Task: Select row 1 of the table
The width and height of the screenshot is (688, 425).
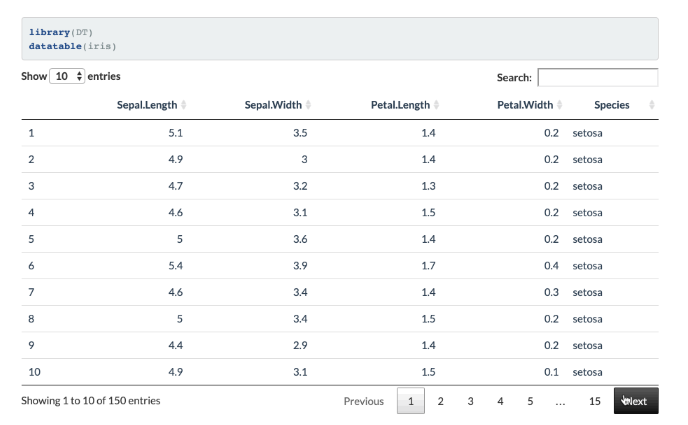Action: [340, 132]
